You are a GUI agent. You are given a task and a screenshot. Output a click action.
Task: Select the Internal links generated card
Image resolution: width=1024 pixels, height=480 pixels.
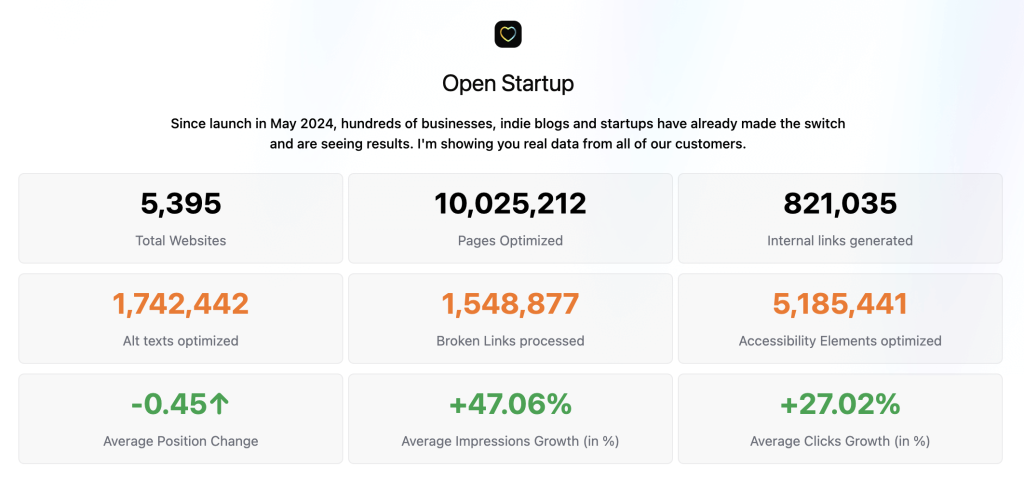point(840,218)
